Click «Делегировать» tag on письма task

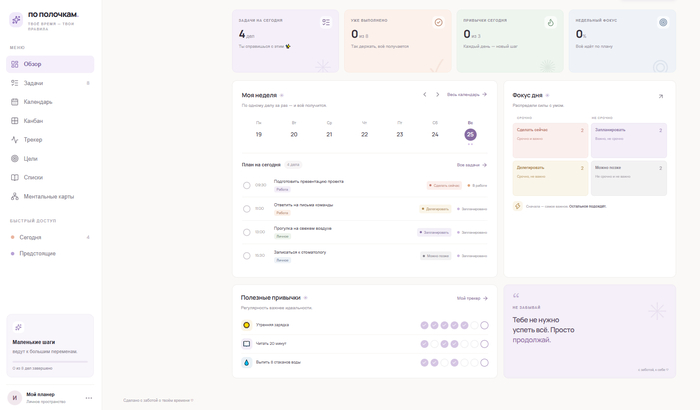pos(435,209)
